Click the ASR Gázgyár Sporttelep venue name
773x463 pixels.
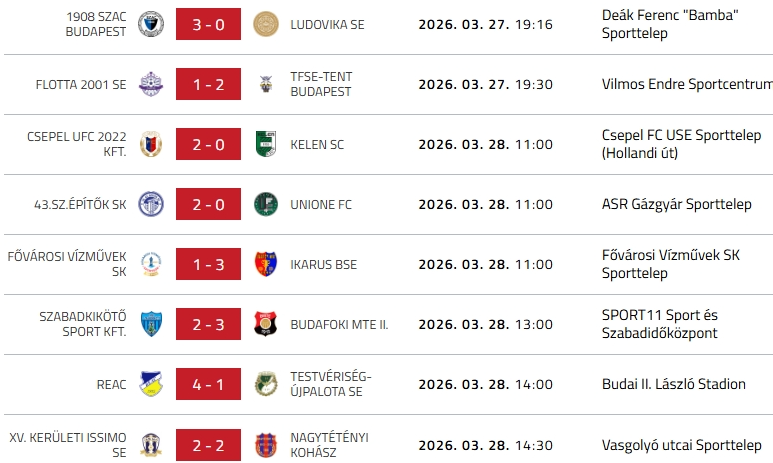coord(677,205)
